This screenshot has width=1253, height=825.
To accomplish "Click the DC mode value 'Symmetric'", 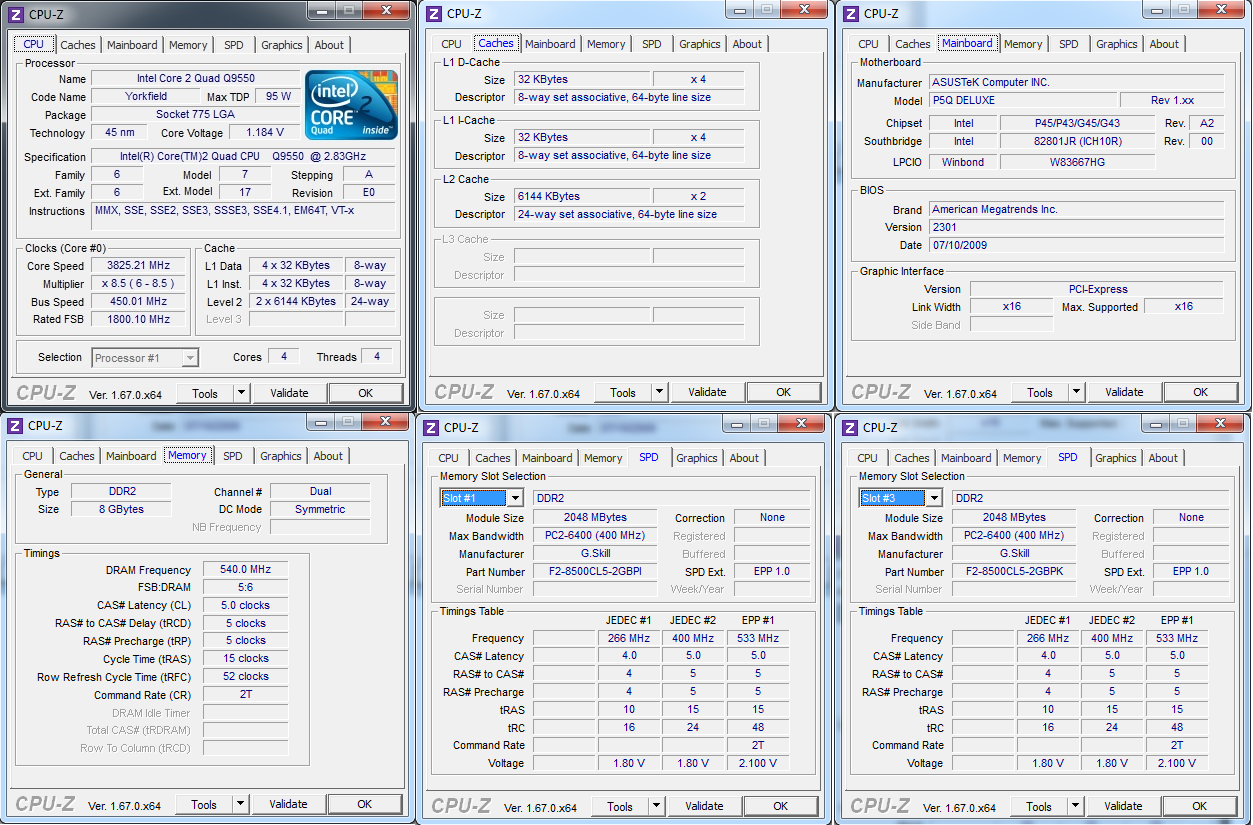I will tap(320, 510).
